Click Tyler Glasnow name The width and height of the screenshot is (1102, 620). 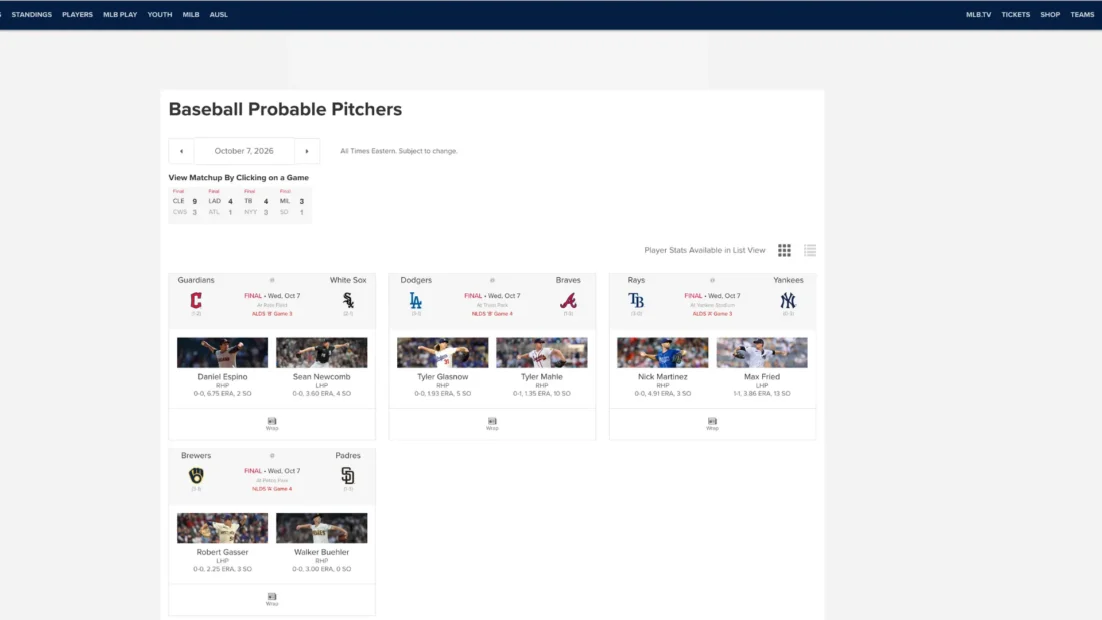[442, 377]
